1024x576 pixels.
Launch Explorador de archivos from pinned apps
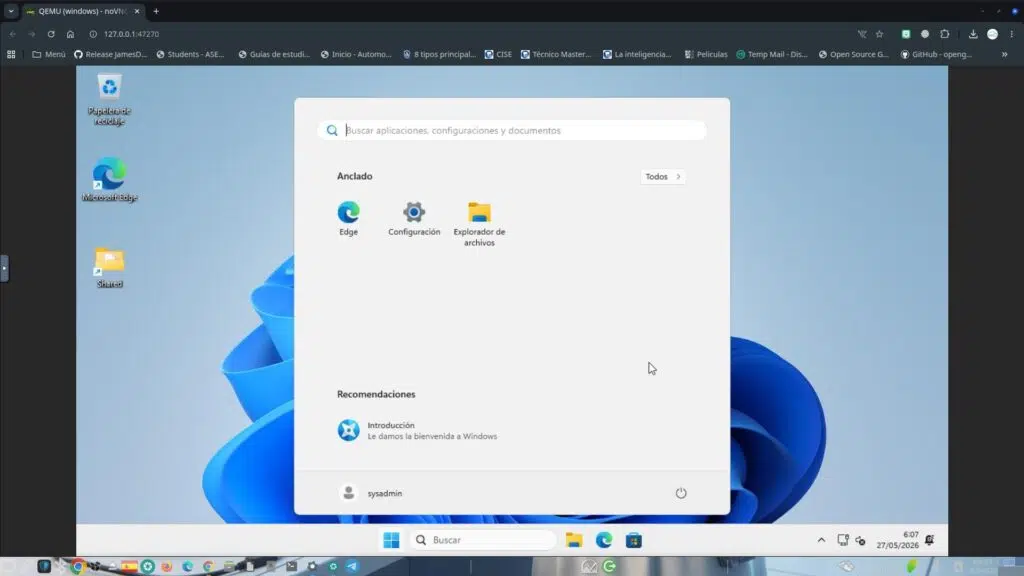479,224
